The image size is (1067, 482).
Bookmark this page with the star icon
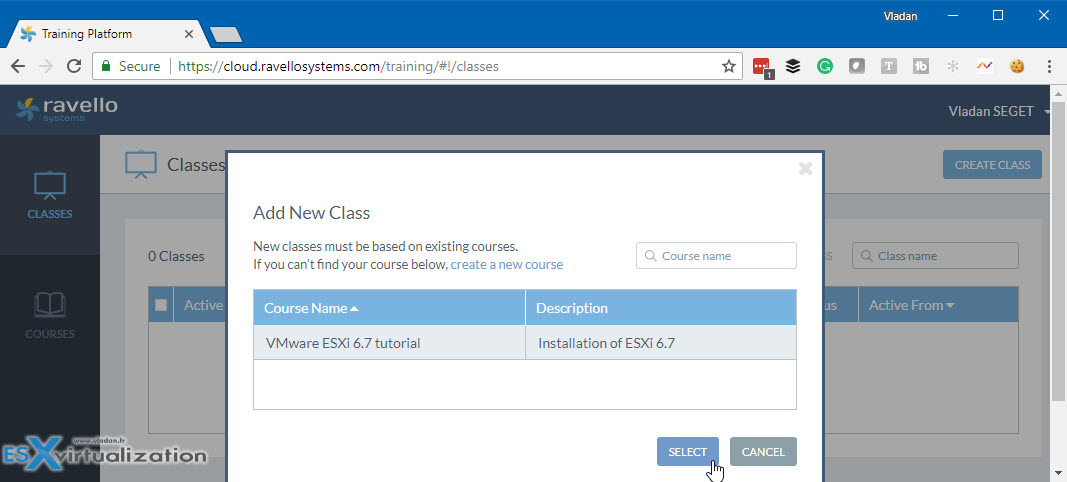pos(729,66)
